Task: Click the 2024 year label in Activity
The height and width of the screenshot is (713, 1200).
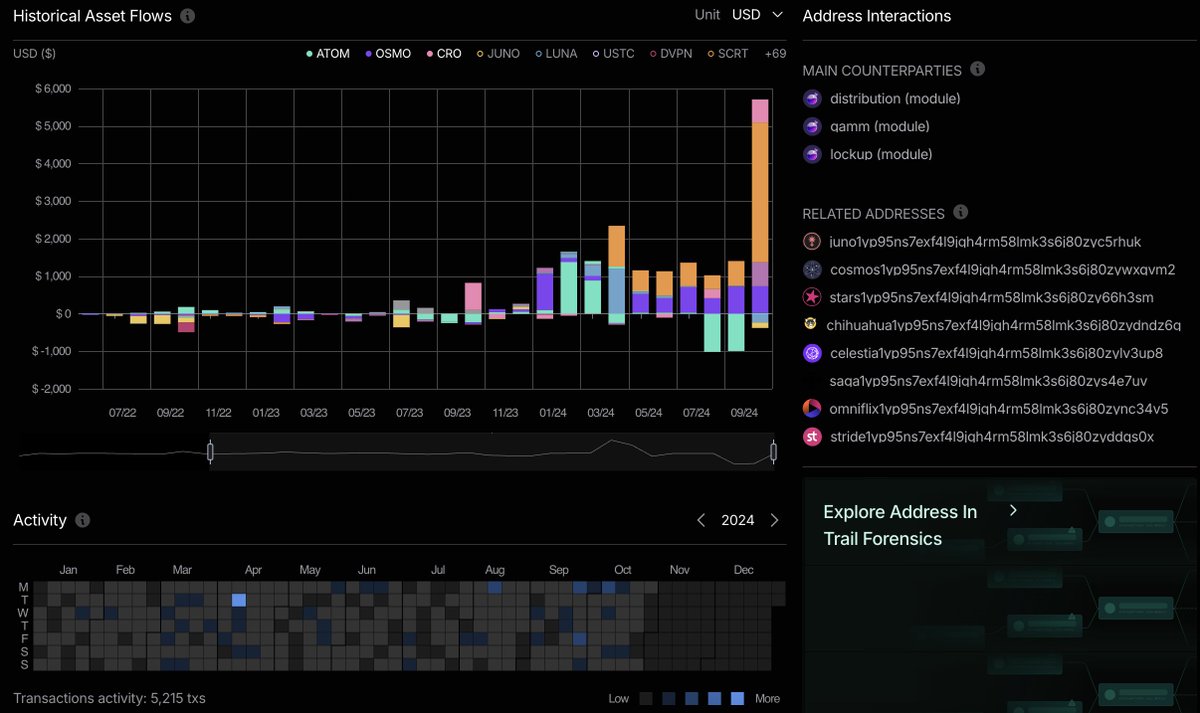Action: click(x=738, y=520)
